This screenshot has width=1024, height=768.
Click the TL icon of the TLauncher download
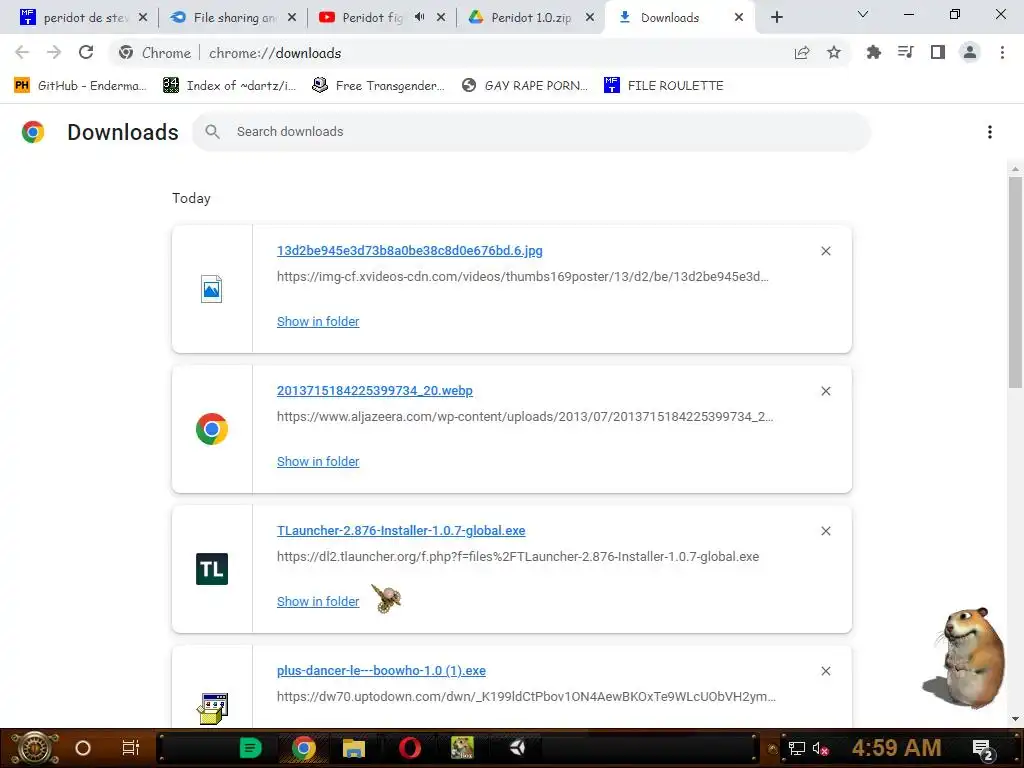pyautogui.click(x=212, y=569)
